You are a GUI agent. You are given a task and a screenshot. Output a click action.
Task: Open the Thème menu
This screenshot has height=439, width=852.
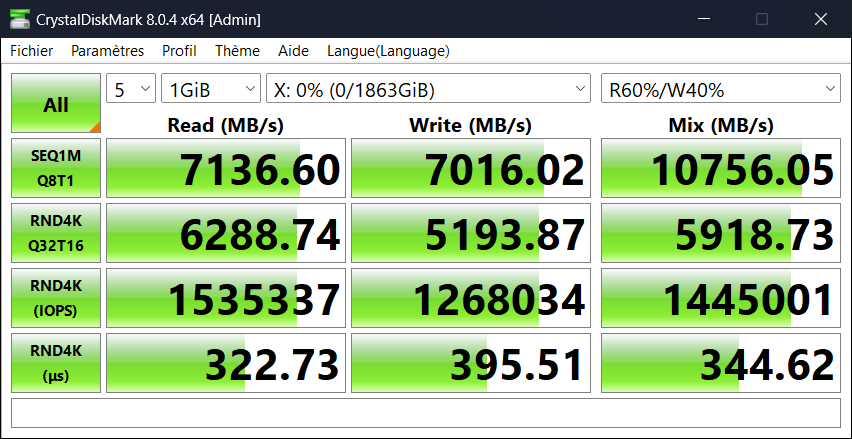[x=237, y=51]
